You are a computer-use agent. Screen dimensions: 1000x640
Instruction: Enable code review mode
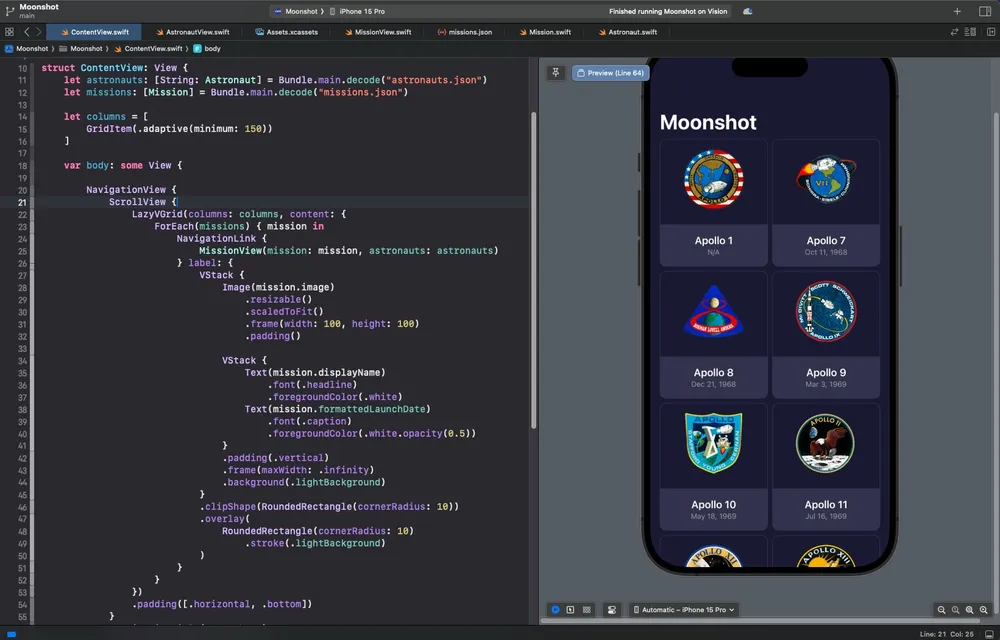[x=953, y=31]
